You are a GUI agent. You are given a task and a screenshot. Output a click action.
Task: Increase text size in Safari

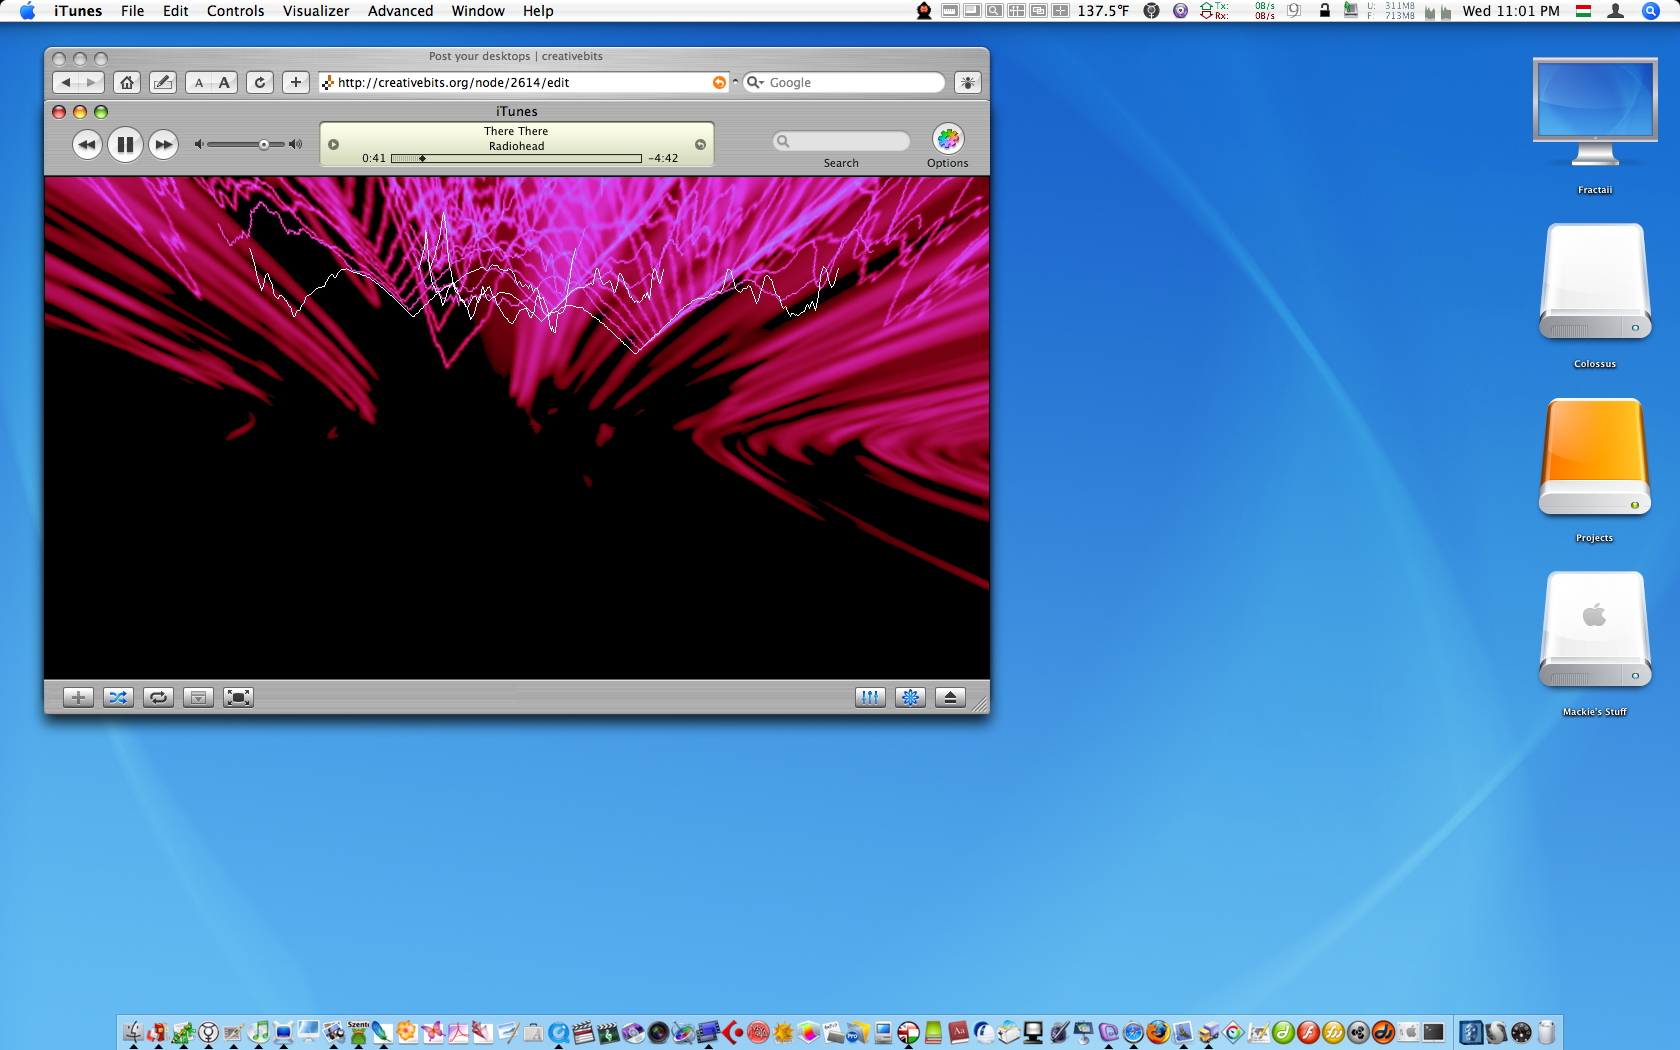(225, 82)
